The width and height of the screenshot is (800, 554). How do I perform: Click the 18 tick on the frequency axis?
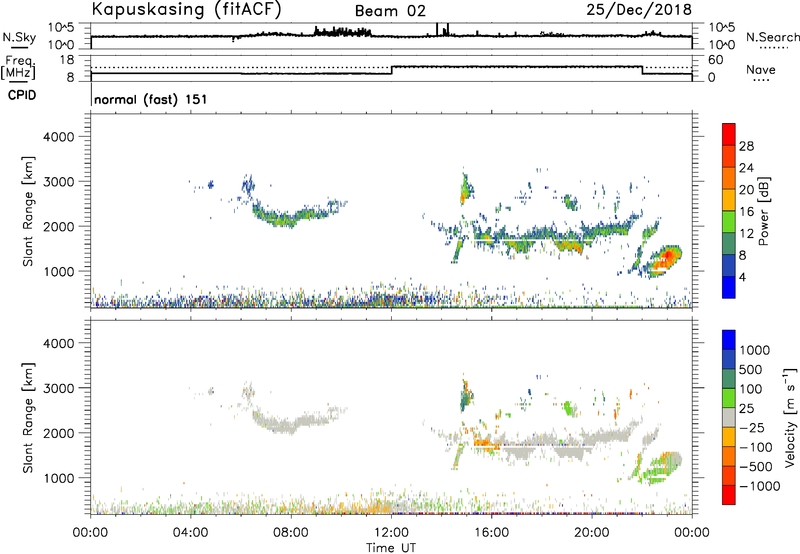coord(67,60)
